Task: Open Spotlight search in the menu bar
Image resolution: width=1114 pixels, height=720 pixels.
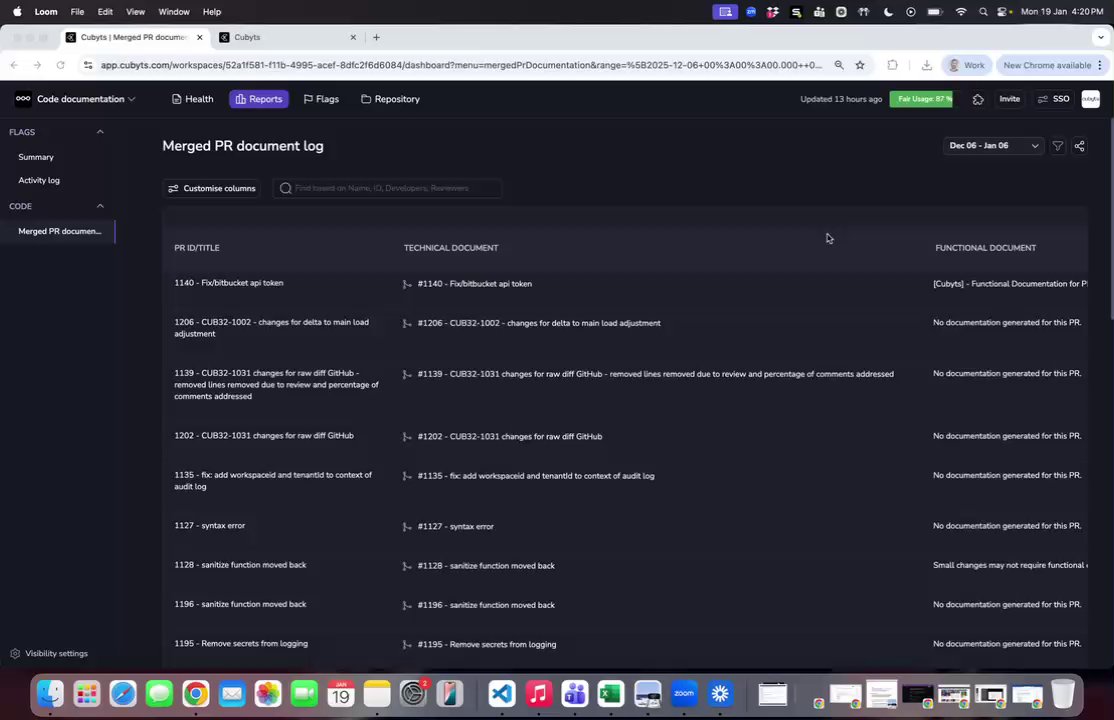Action: 983,12
